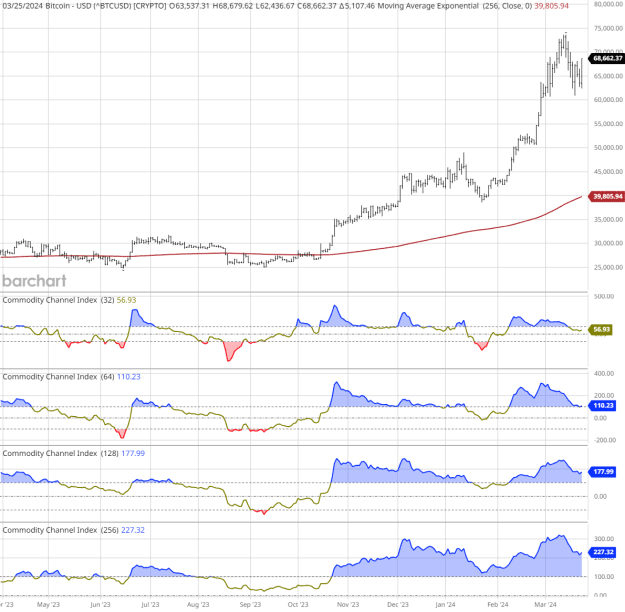Click the 65,000.00 price axis label
This screenshot has height=612, width=625.
608,76
